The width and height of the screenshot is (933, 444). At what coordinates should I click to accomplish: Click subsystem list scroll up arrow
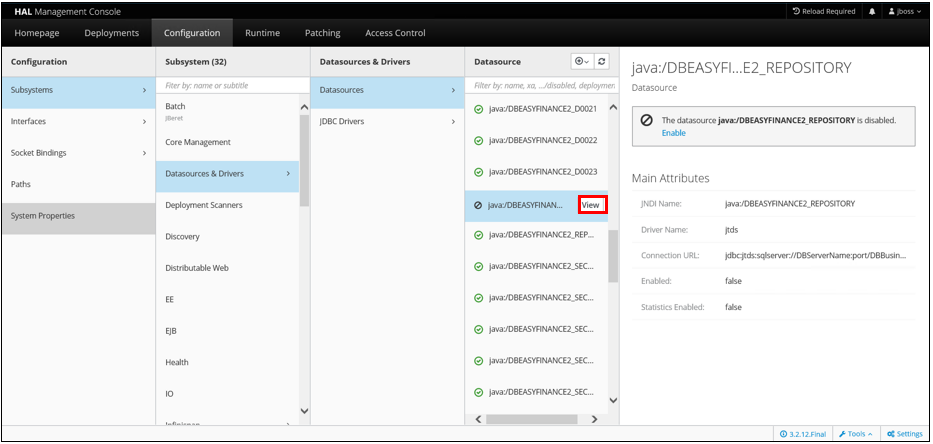click(x=304, y=107)
